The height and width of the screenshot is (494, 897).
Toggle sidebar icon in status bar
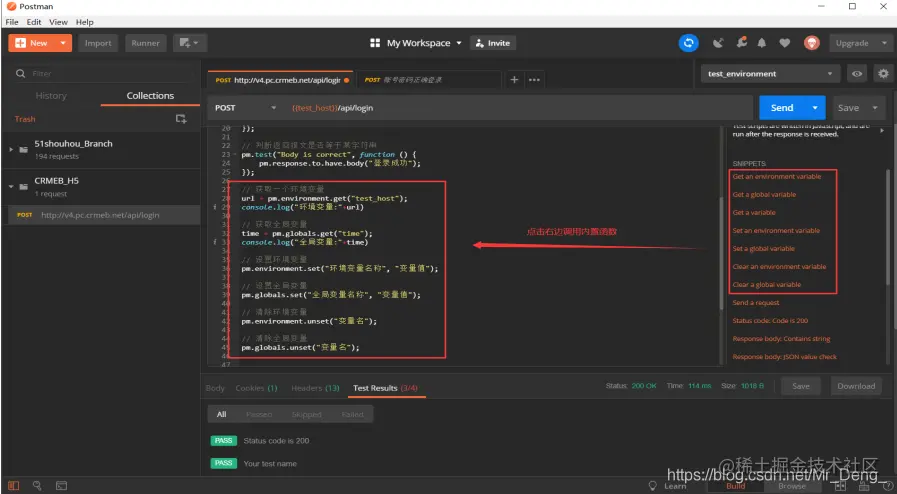[x=13, y=486]
